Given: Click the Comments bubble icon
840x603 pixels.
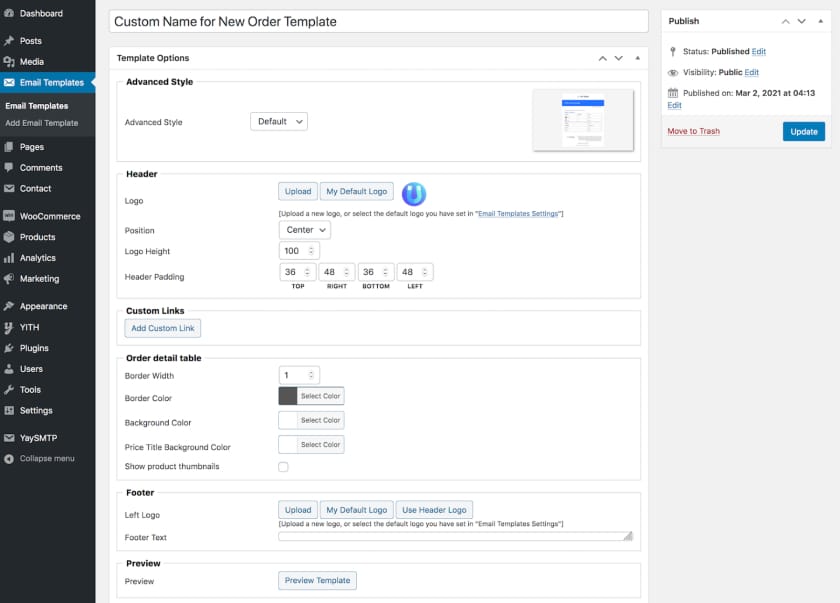Looking at the screenshot, I should pyautogui.click(x=9, y=168).
